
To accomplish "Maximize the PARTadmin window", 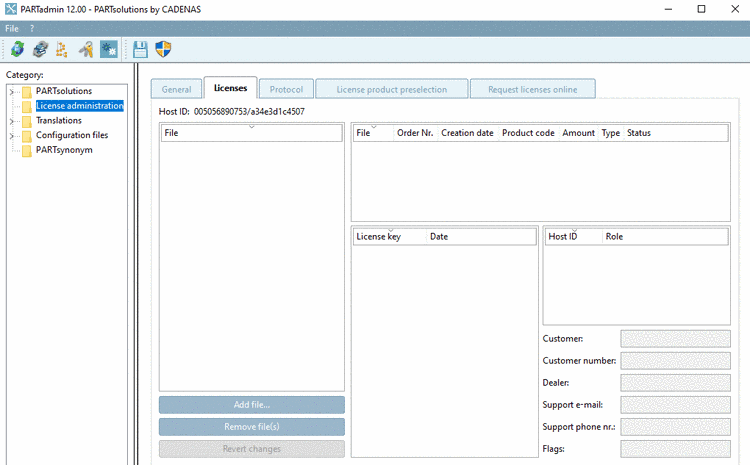I will point(701,9).
